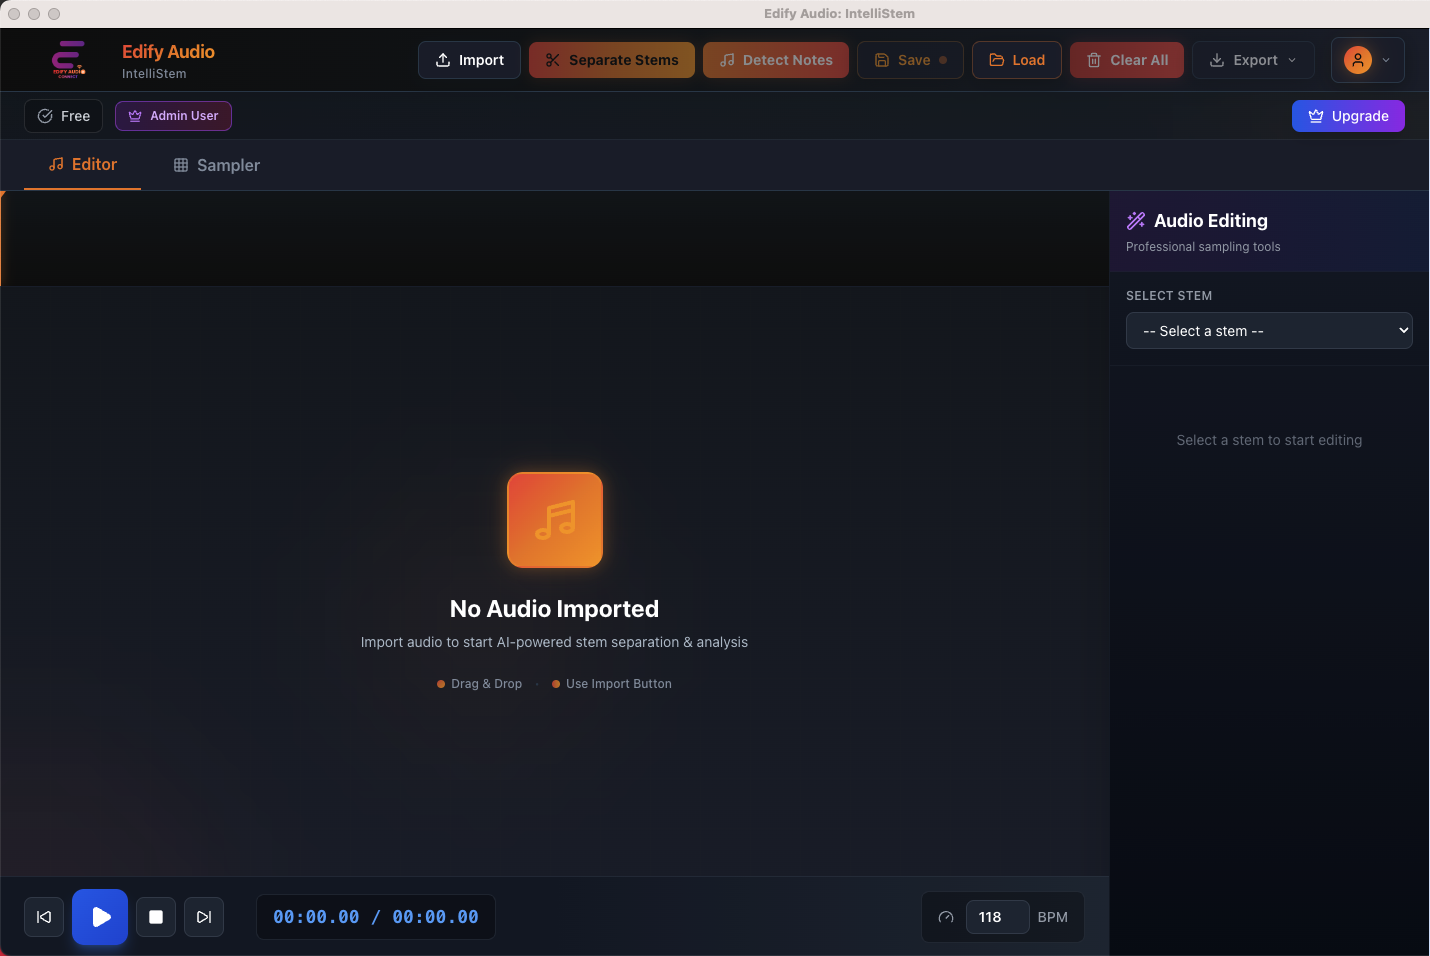
Task: Switch to the Sampler tab
Action: (217, 165)
